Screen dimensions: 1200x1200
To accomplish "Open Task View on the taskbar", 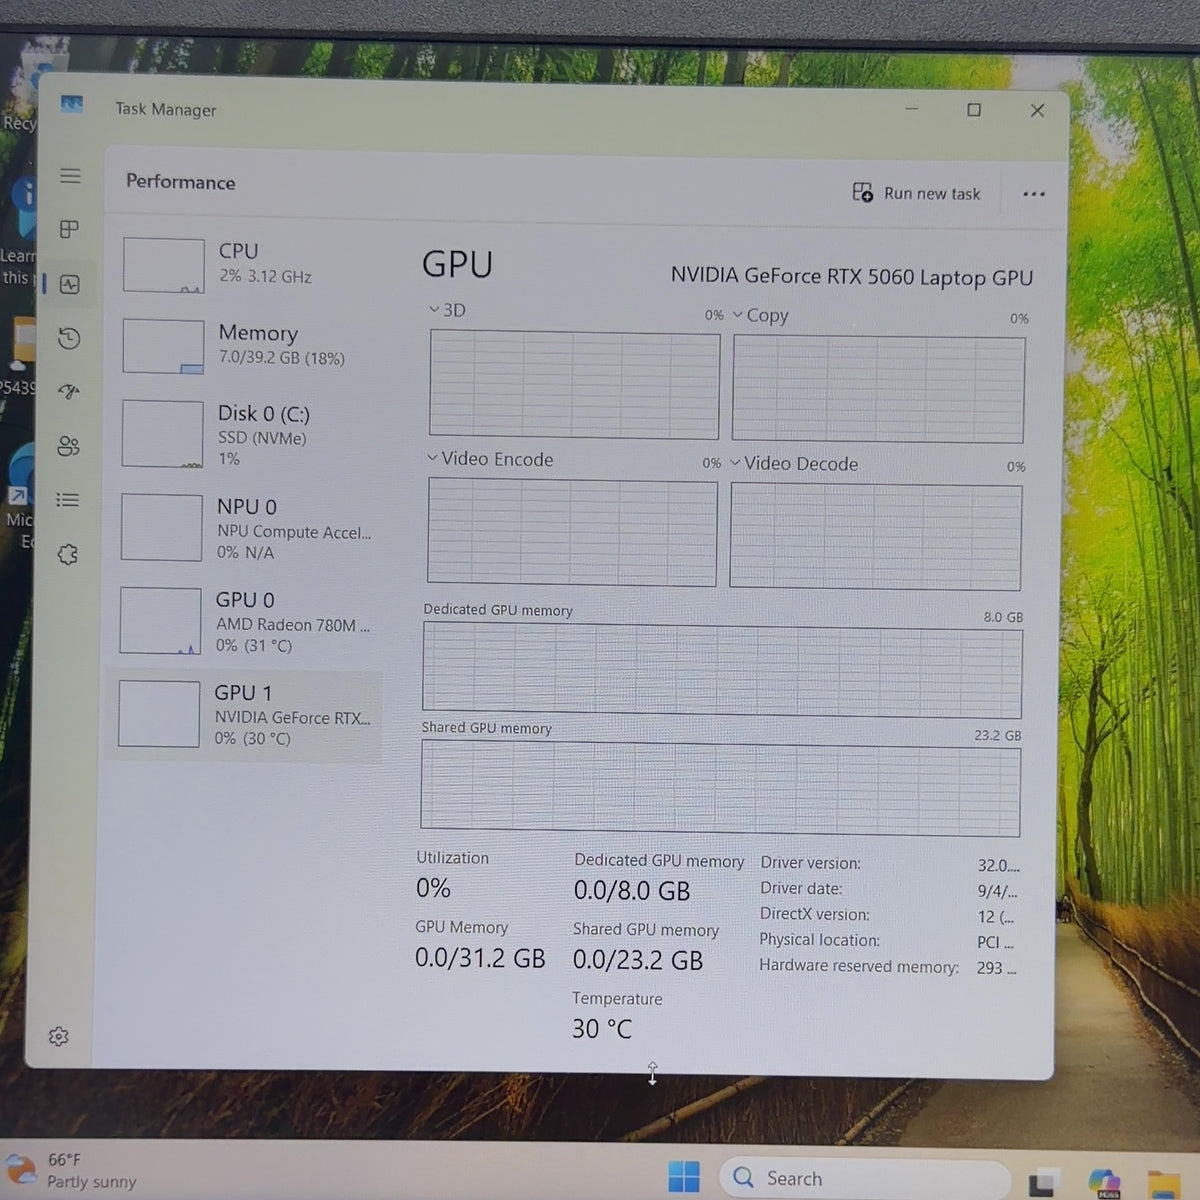I will (x=1044, y=1182).
